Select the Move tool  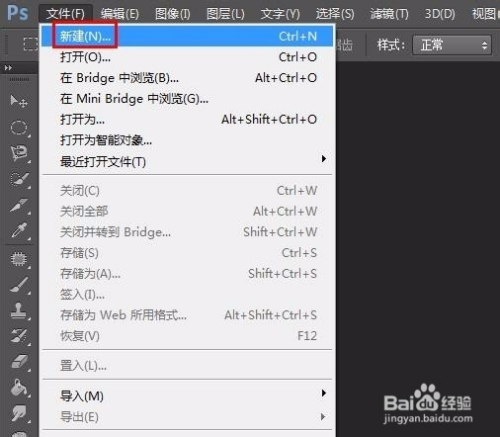tap(19, 101)
